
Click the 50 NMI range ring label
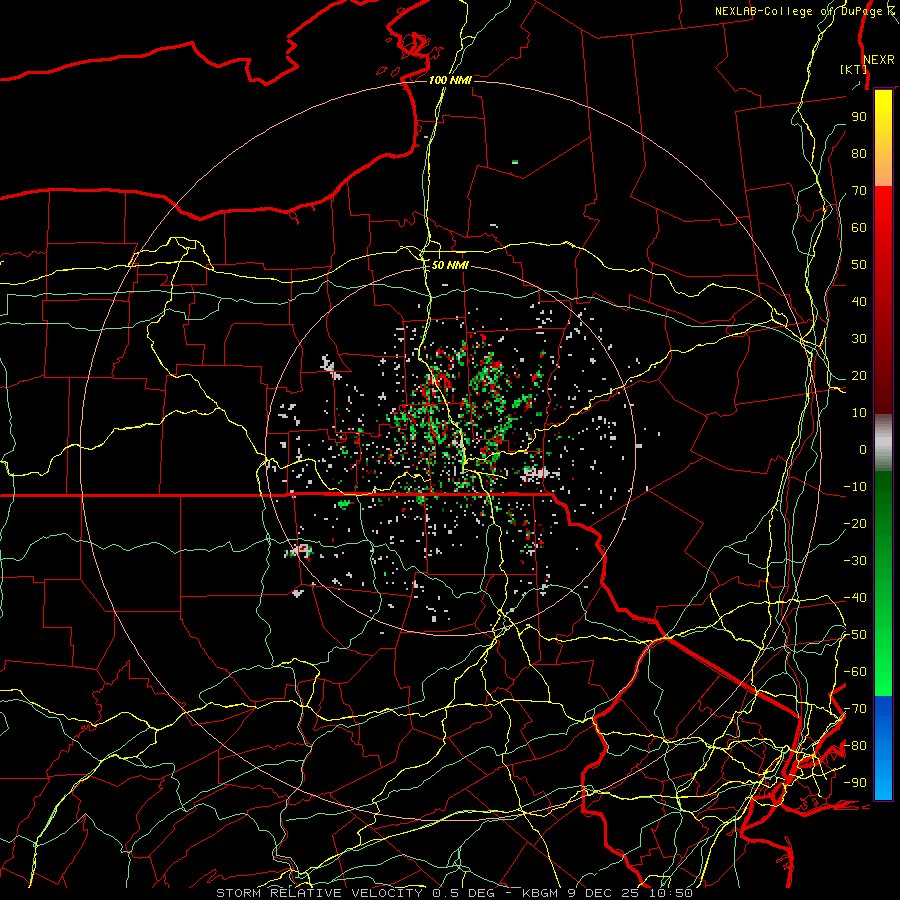(x=450, y=265)
